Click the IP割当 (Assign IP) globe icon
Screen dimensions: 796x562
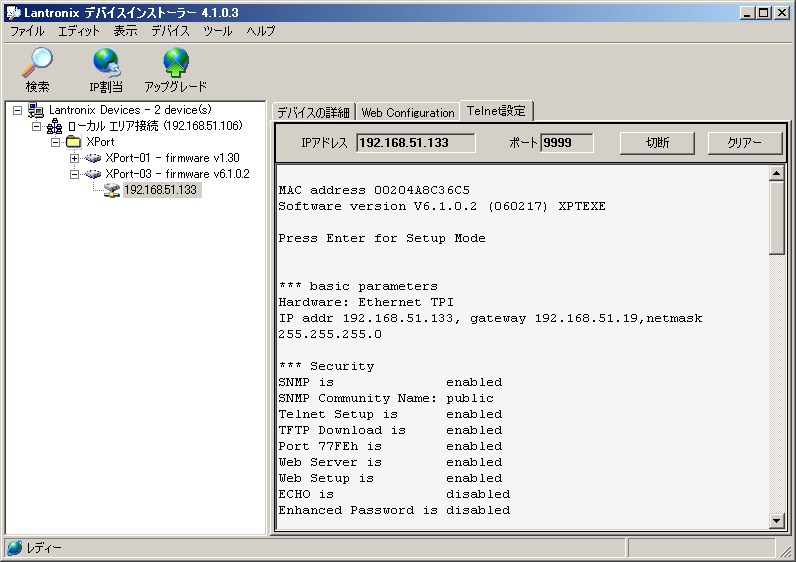tap(106, 62)
